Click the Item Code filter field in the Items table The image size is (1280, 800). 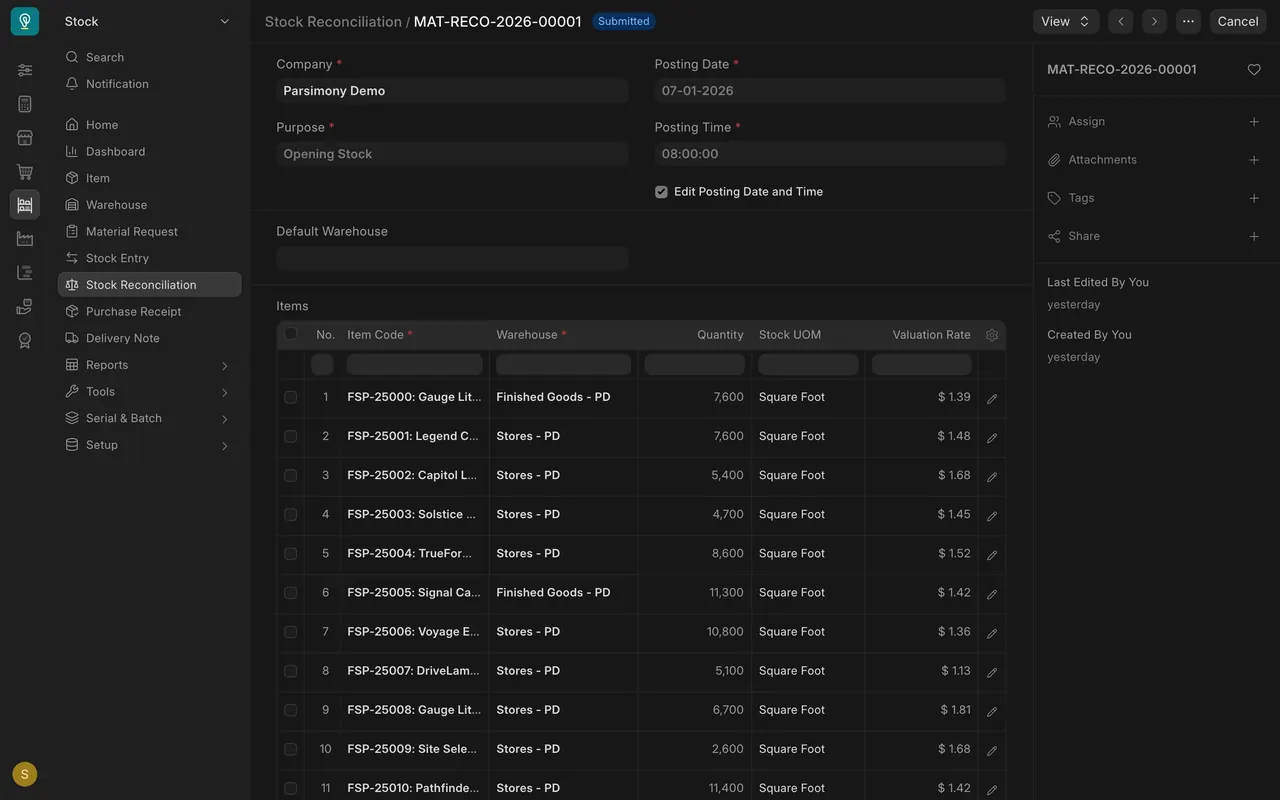(x=415, y=364)
